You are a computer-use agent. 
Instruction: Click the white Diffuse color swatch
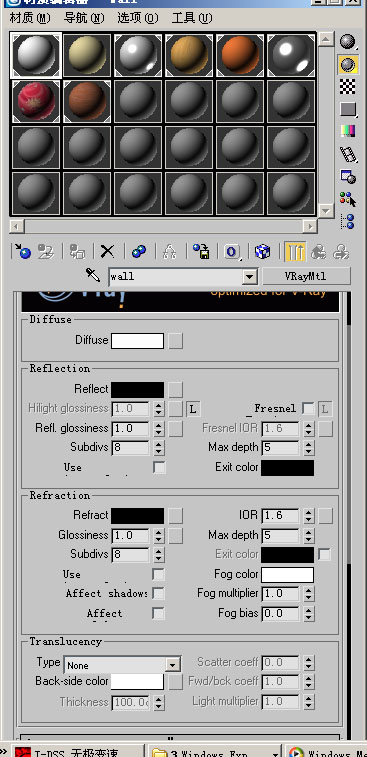click(x=138, y=341)
